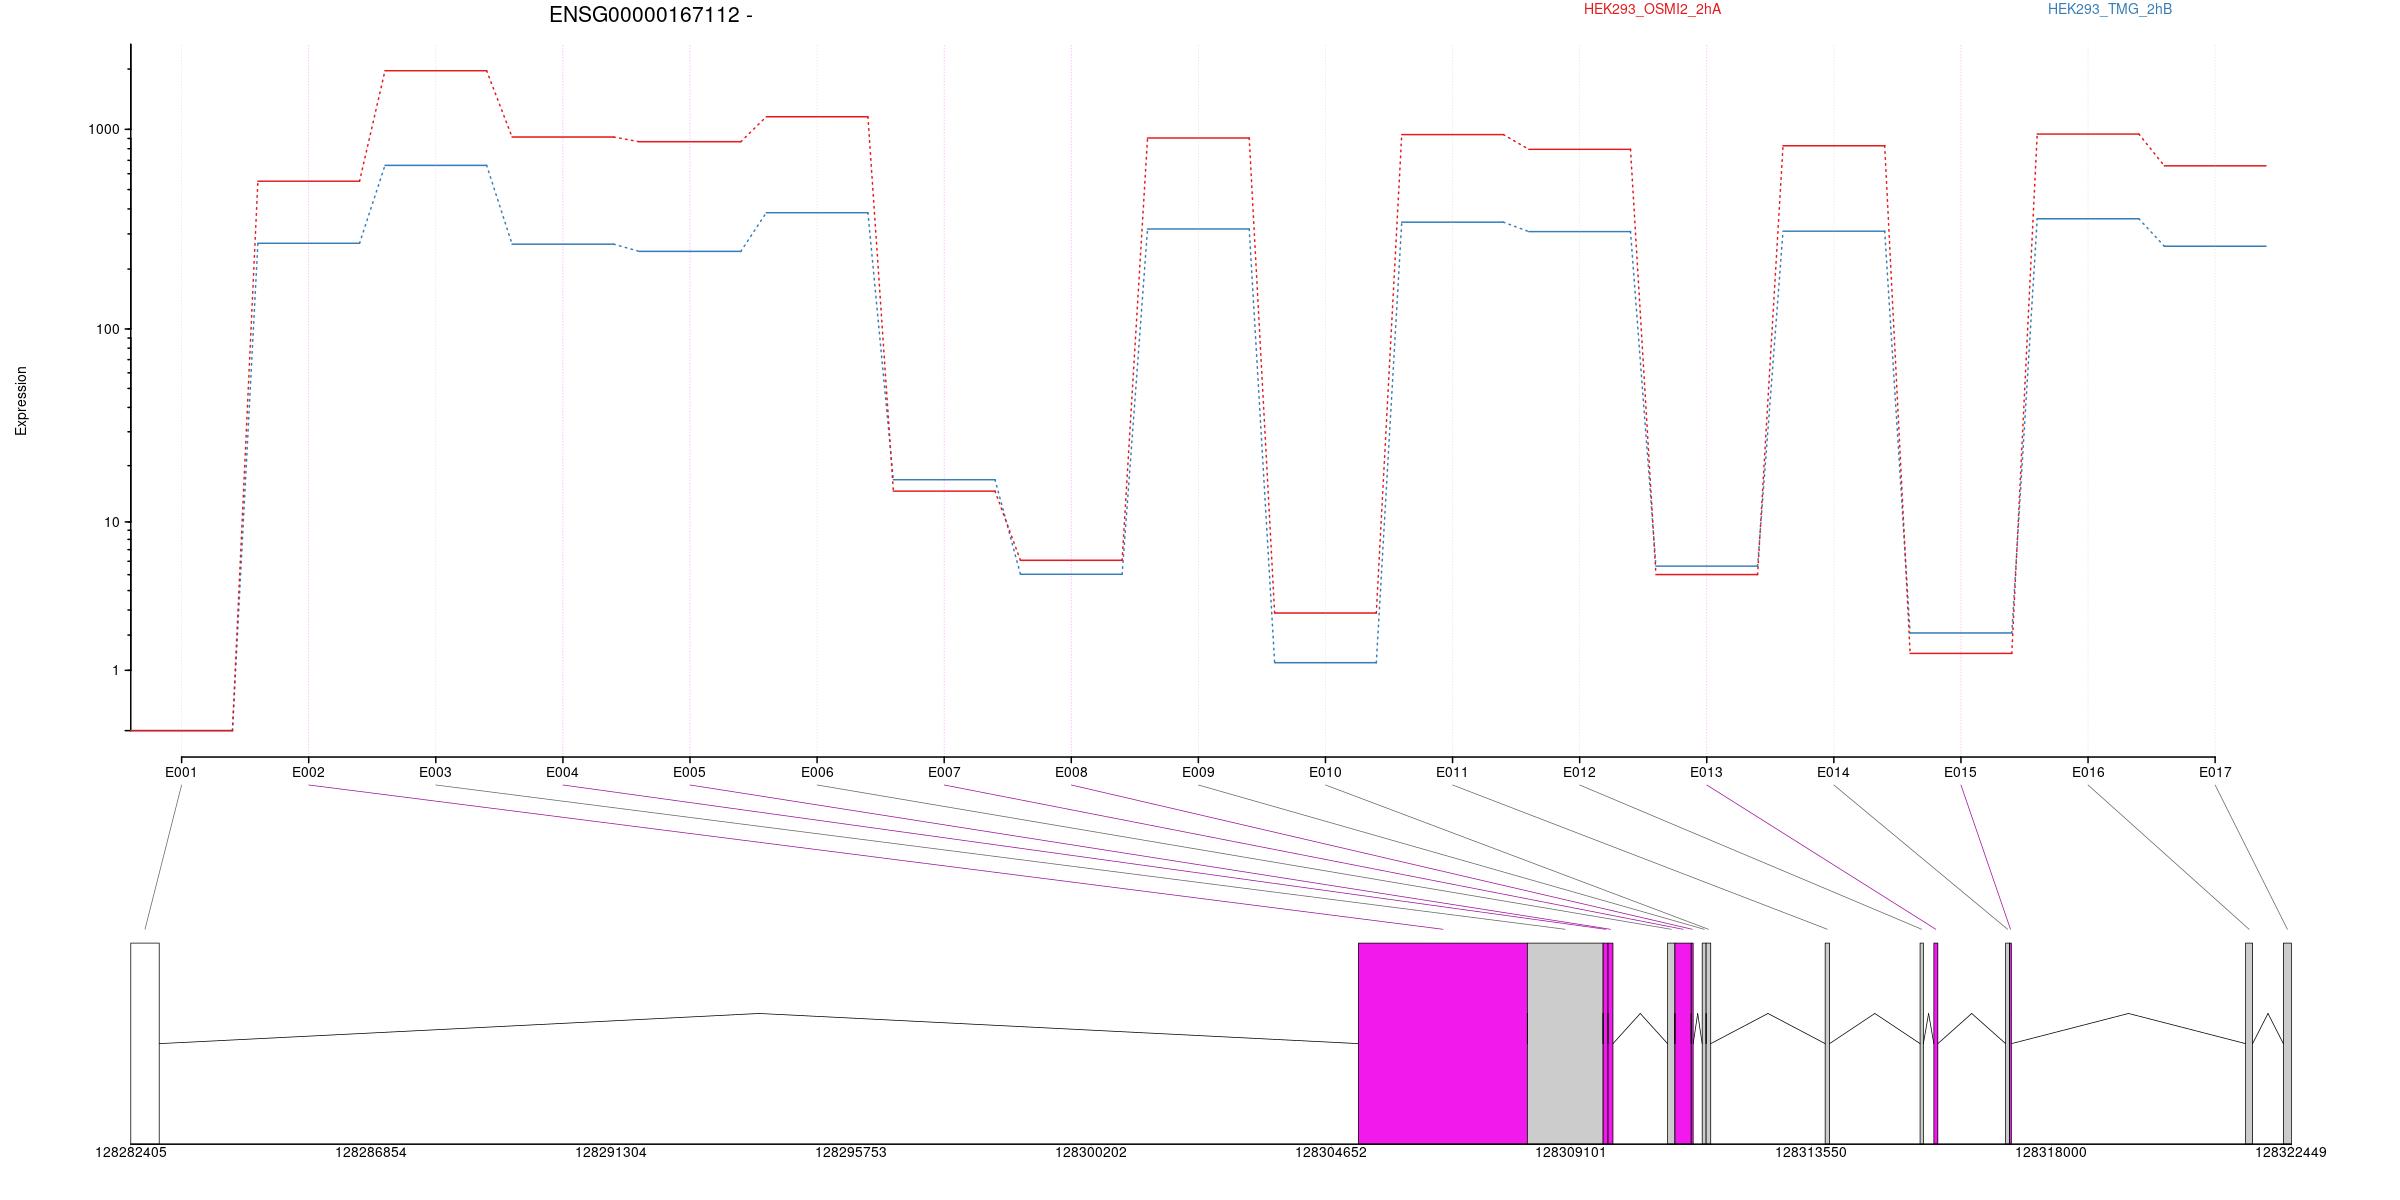Click genomic coordinate 128295753

click(x=851, y=1152)
